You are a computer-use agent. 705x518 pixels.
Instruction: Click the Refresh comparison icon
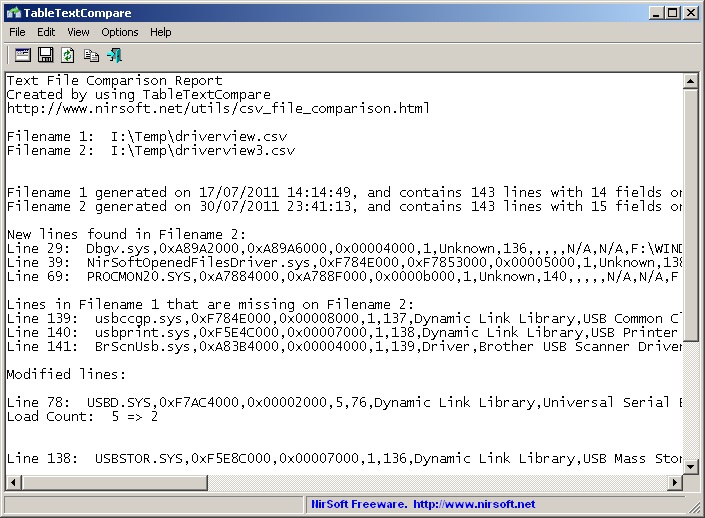point(68,55)
